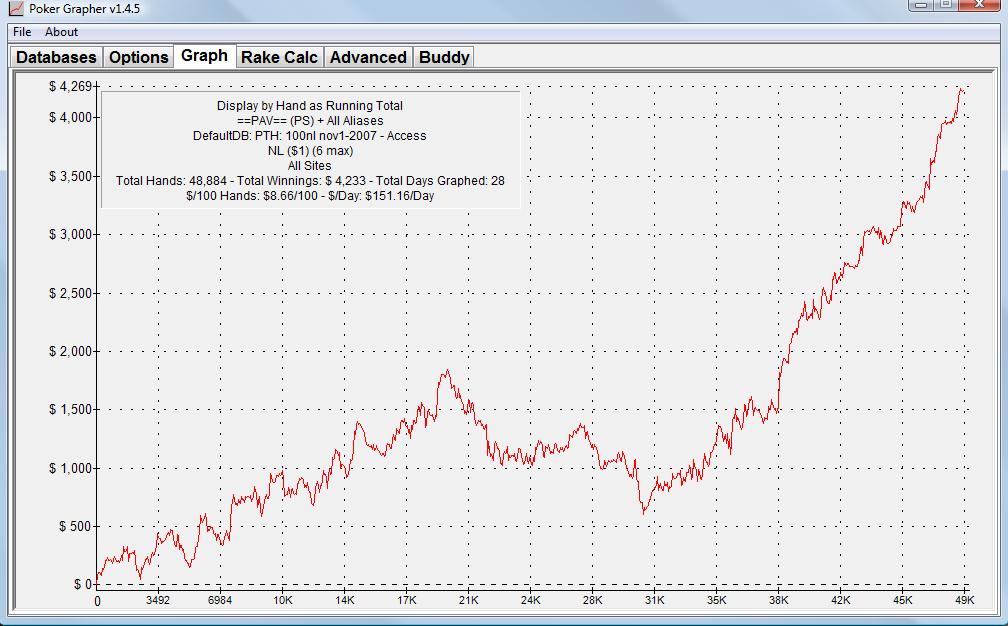Click the Total Hands statistics line

click(310, 181)
